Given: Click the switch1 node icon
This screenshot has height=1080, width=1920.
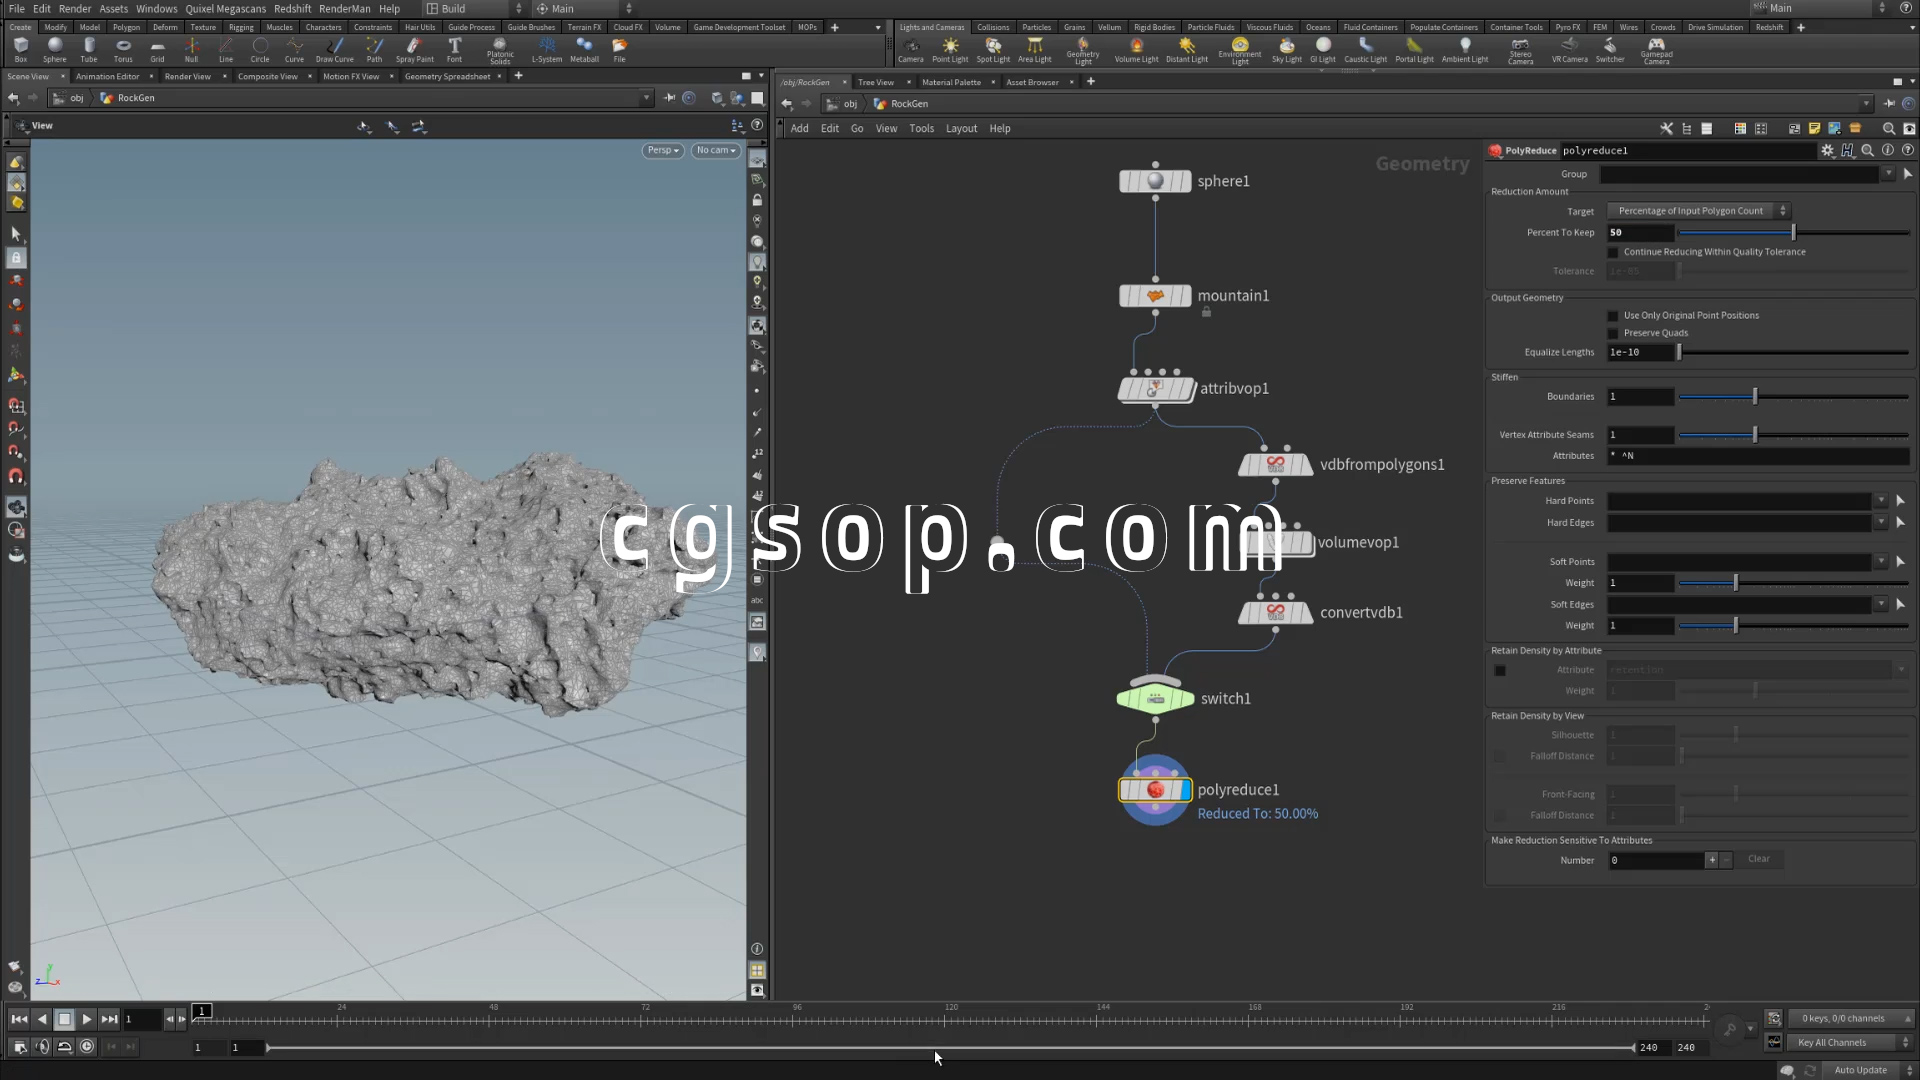Looking at the screenshot, I should click(1155, 698).
